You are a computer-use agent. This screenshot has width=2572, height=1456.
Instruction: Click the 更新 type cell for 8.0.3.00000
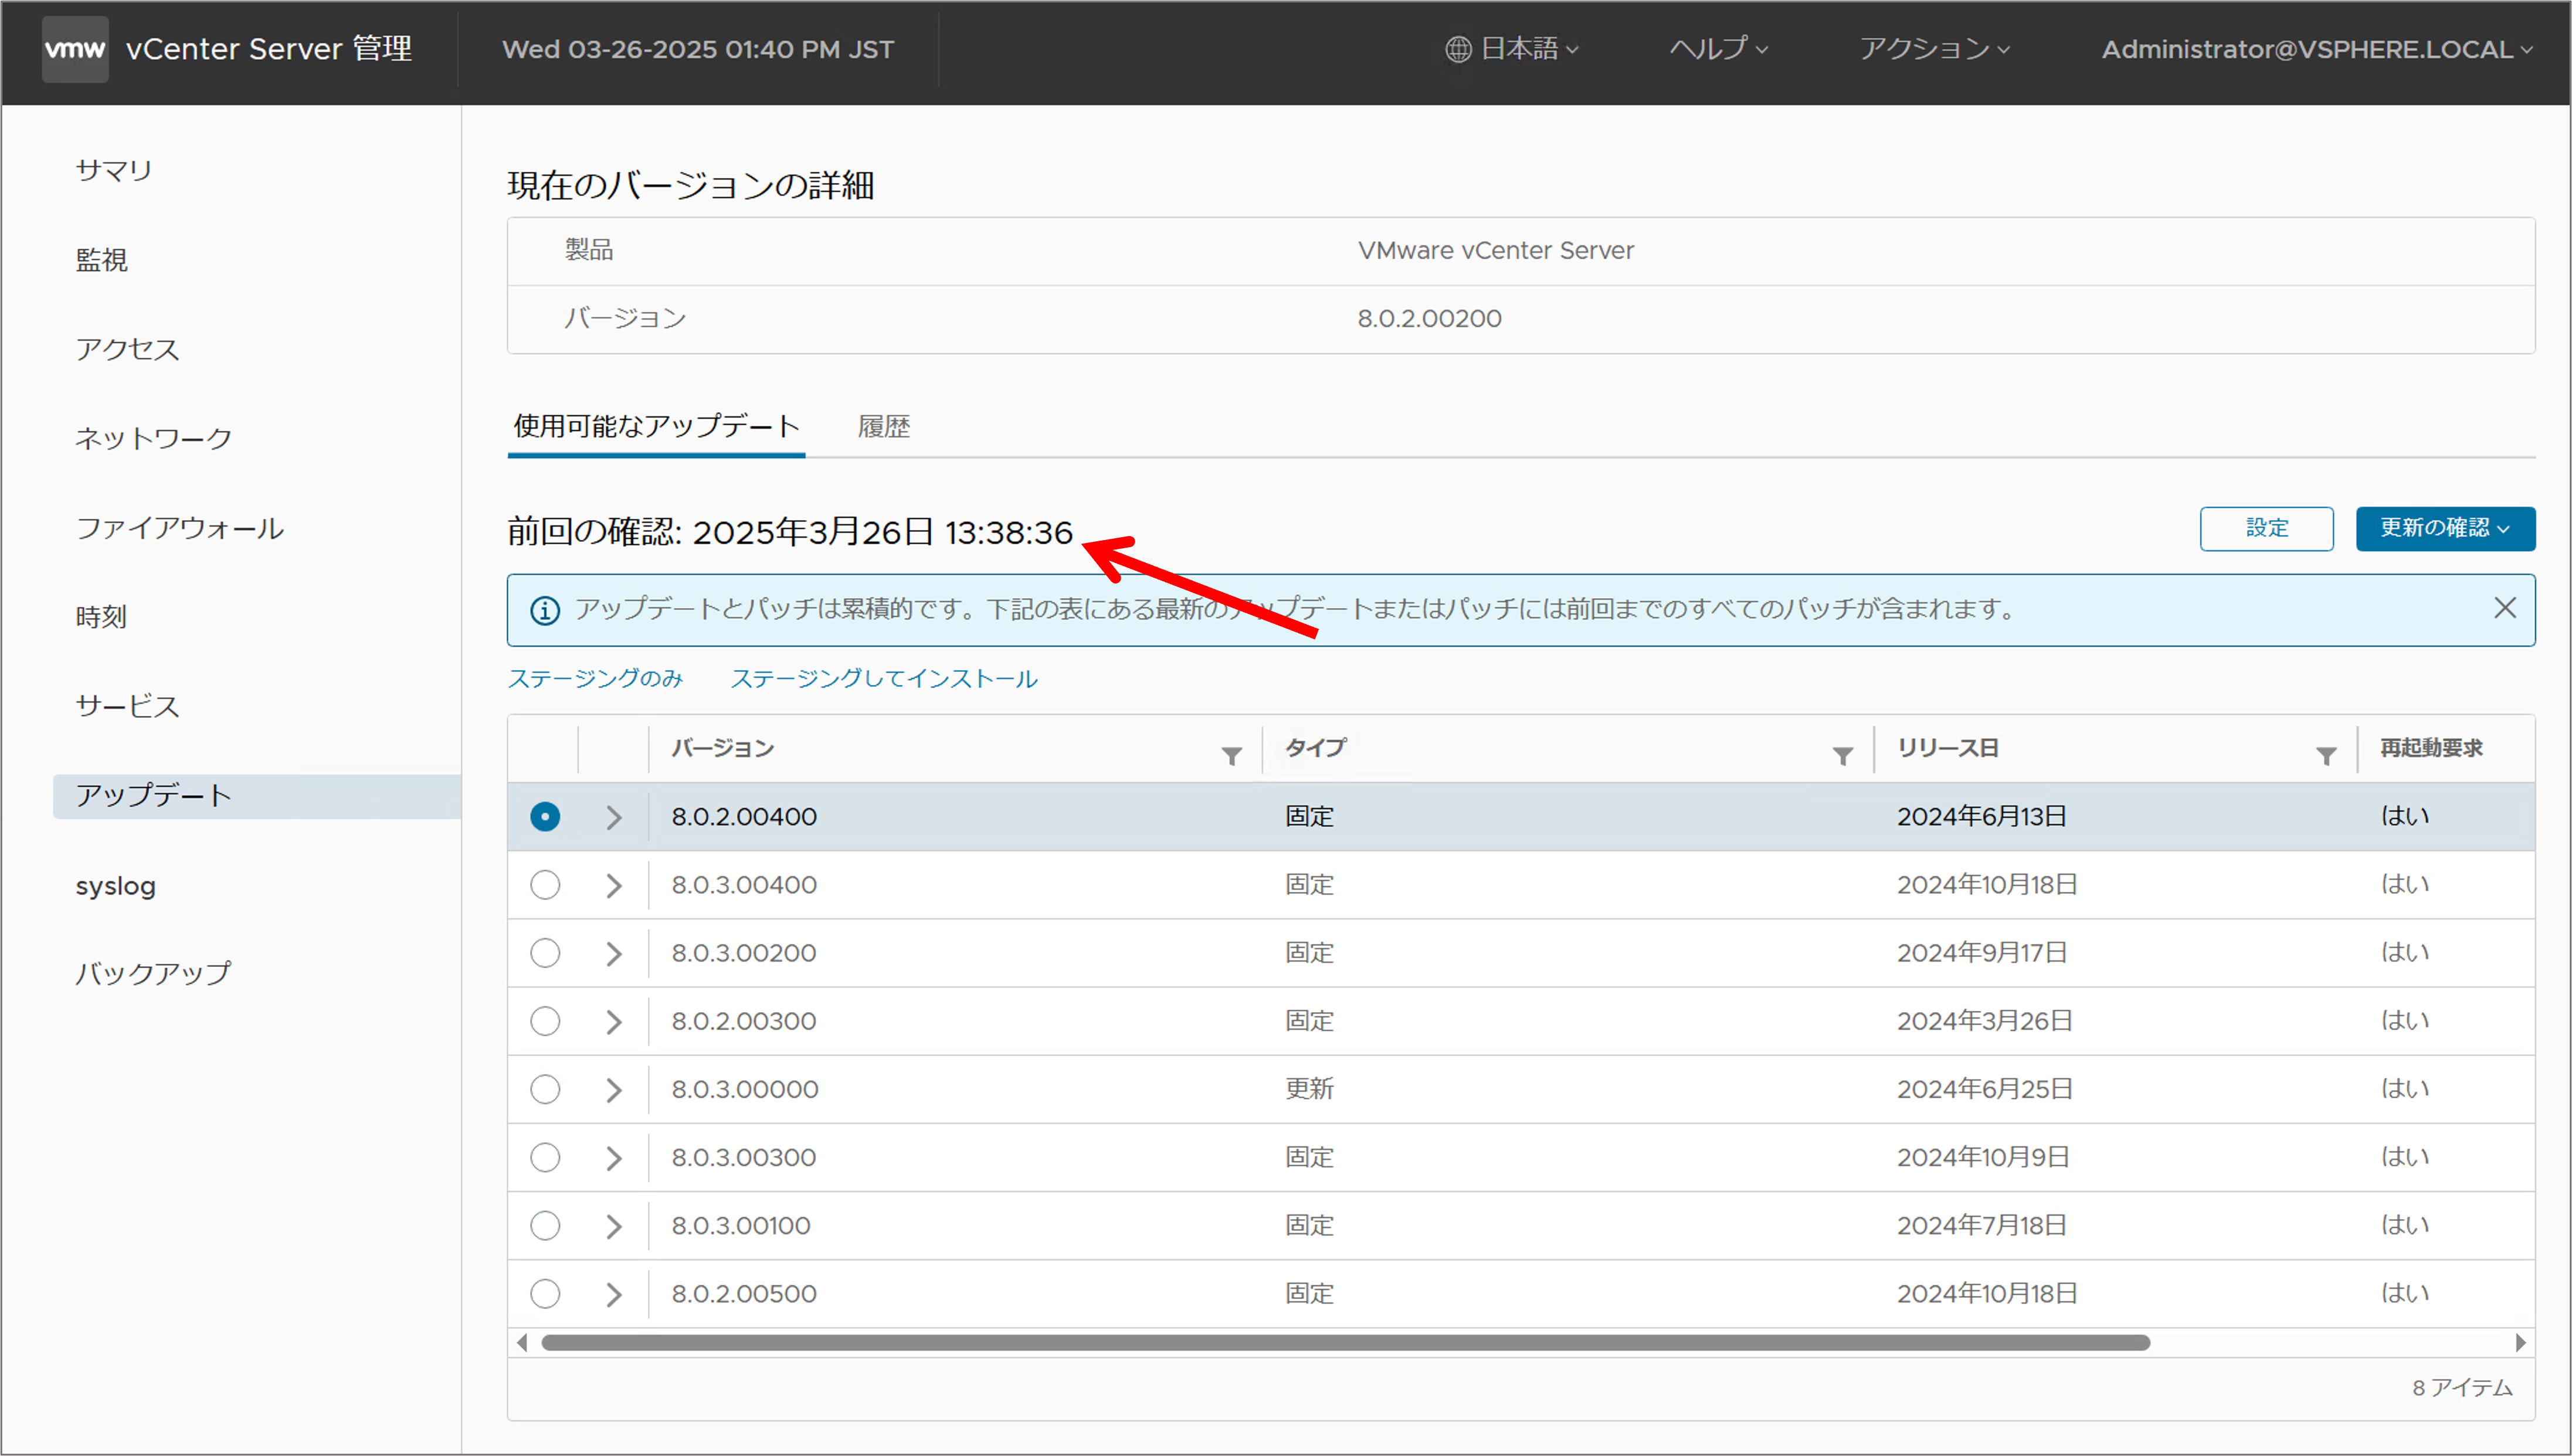(1309, 1089)
